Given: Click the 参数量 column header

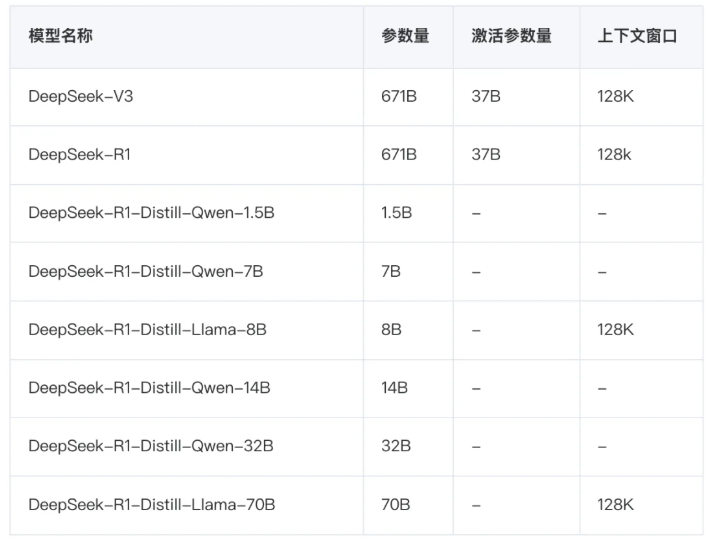Looking at the screenshot, I should pos(405,36).
